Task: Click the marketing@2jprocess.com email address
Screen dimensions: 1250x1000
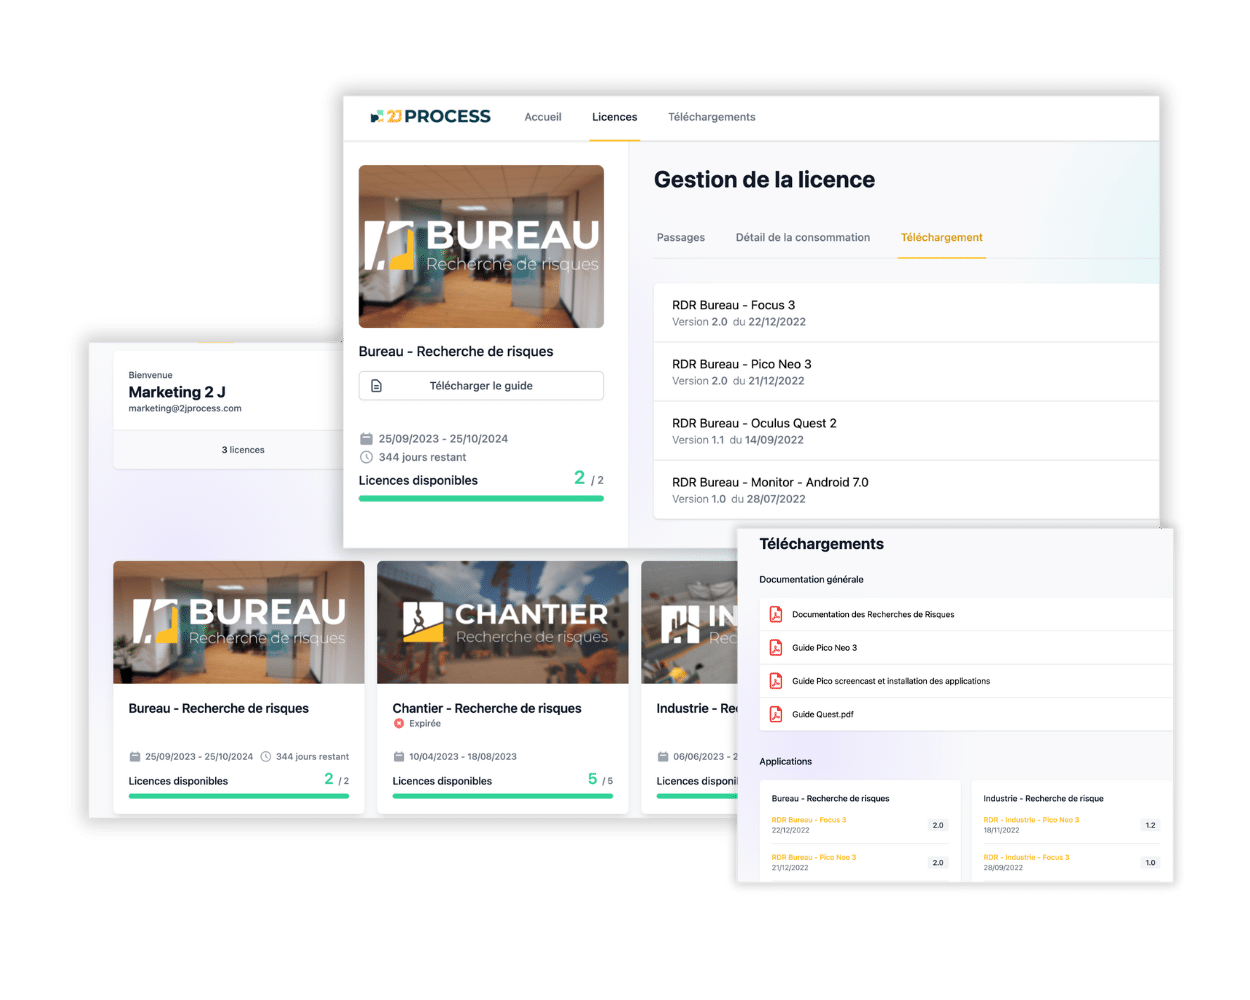Action: [185, 409]
